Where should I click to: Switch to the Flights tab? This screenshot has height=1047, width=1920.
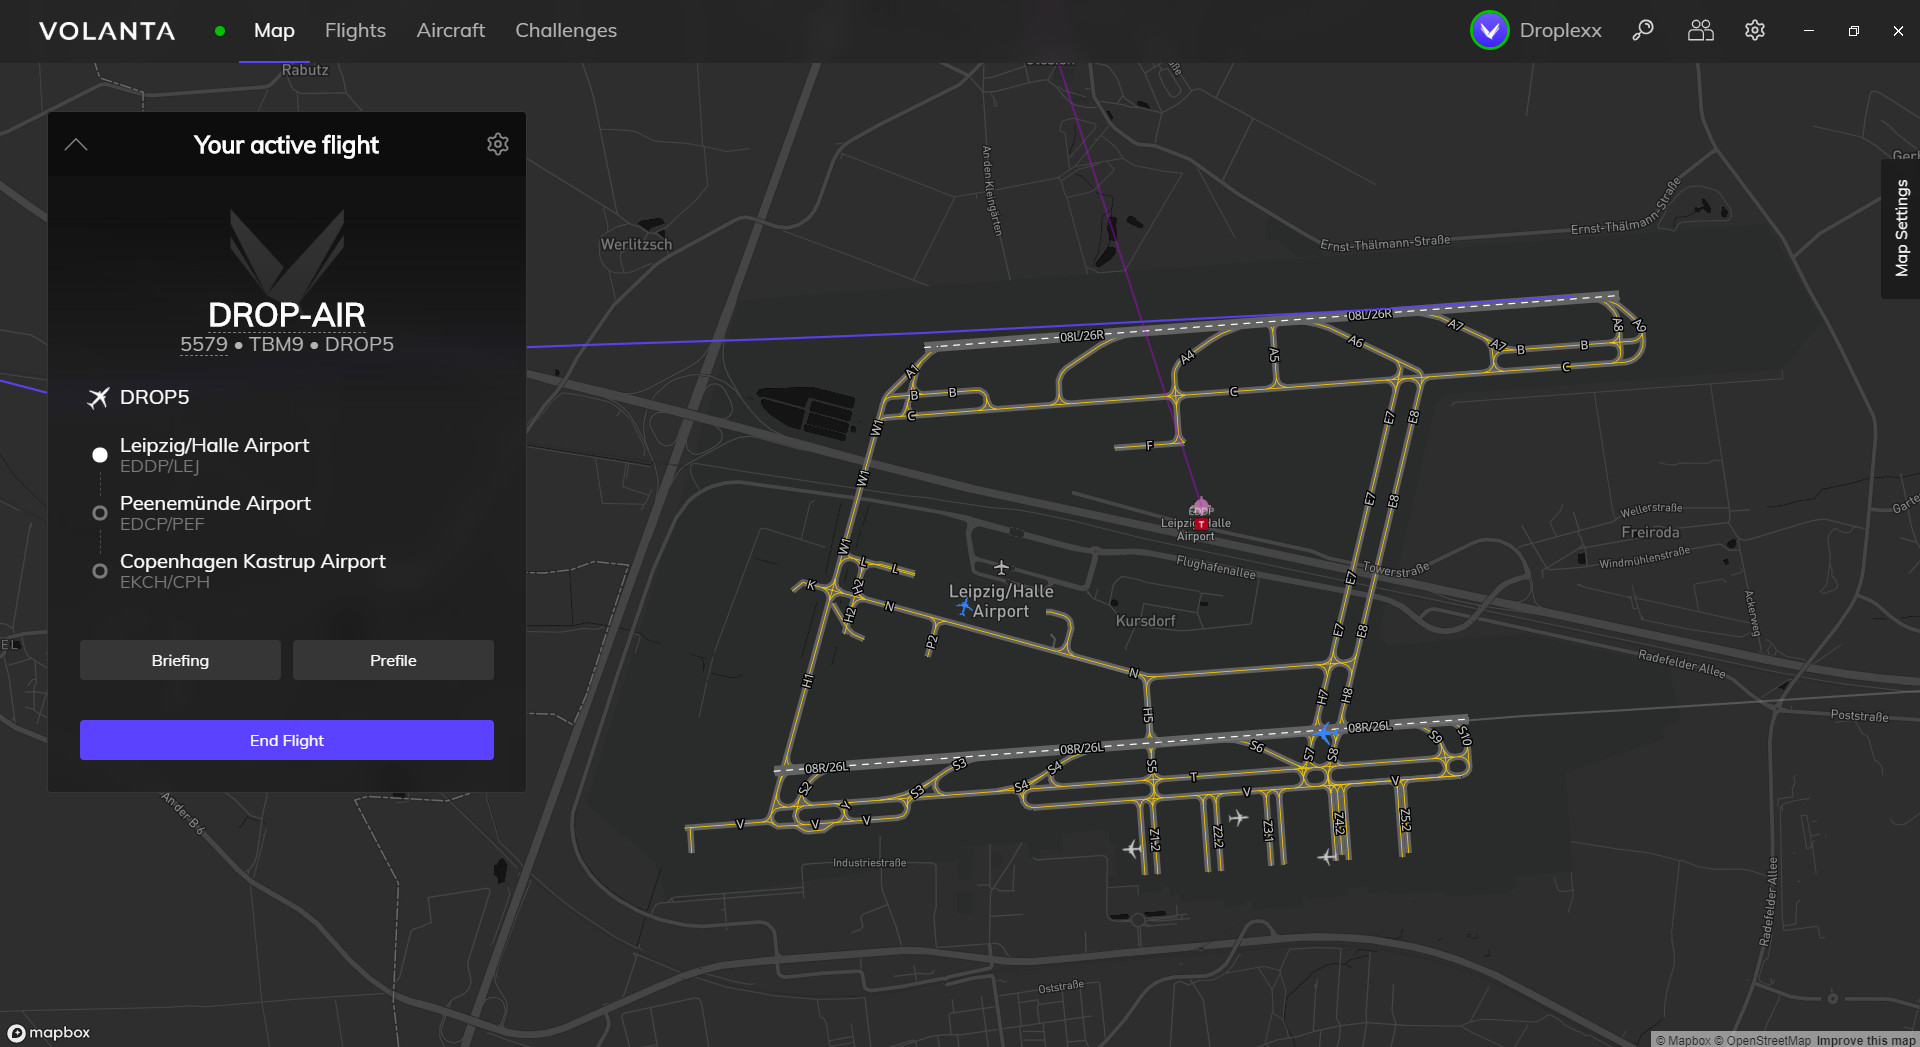355,31
